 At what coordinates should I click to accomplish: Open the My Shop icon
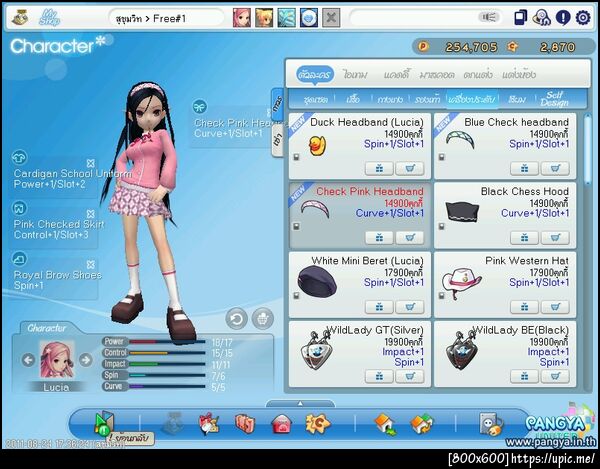(49, 18)
